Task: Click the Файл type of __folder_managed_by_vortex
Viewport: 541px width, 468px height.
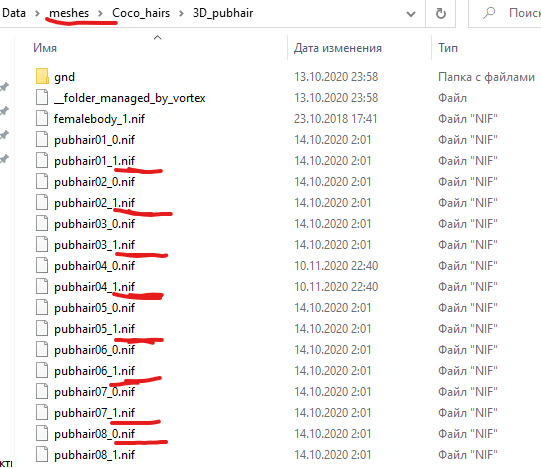Action: [452, 98]
